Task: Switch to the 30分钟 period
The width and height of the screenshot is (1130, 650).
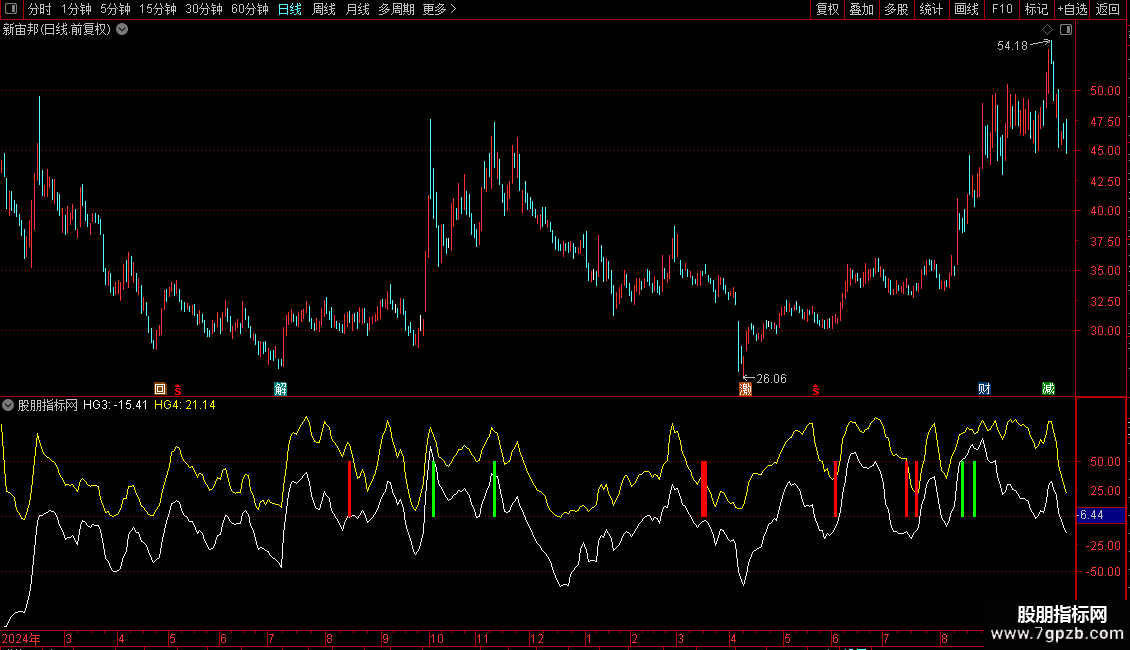Action: (x=204, y=9)
